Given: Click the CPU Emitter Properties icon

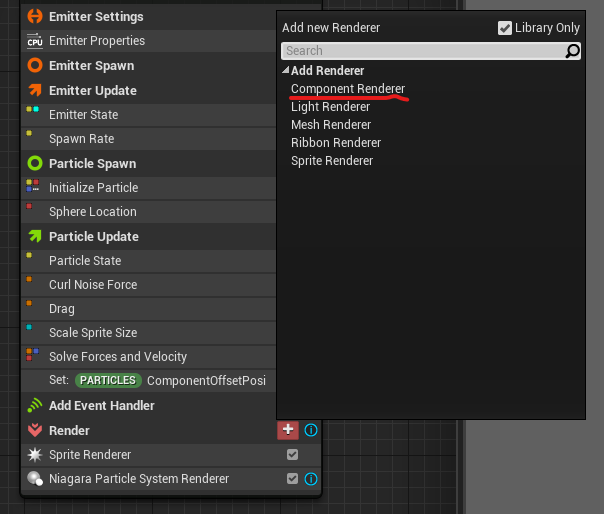Looking at the screenshot, I should click(x=35, y=41).
